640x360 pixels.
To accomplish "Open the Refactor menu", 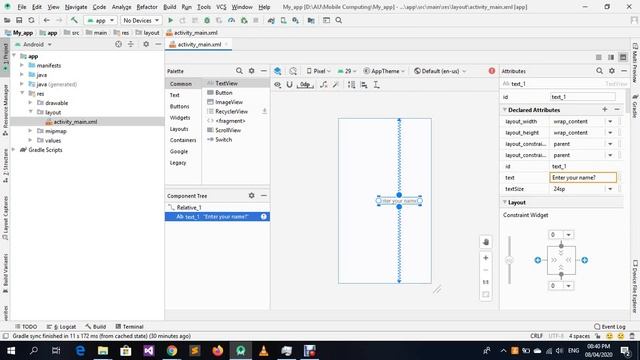I will (147, 7).
